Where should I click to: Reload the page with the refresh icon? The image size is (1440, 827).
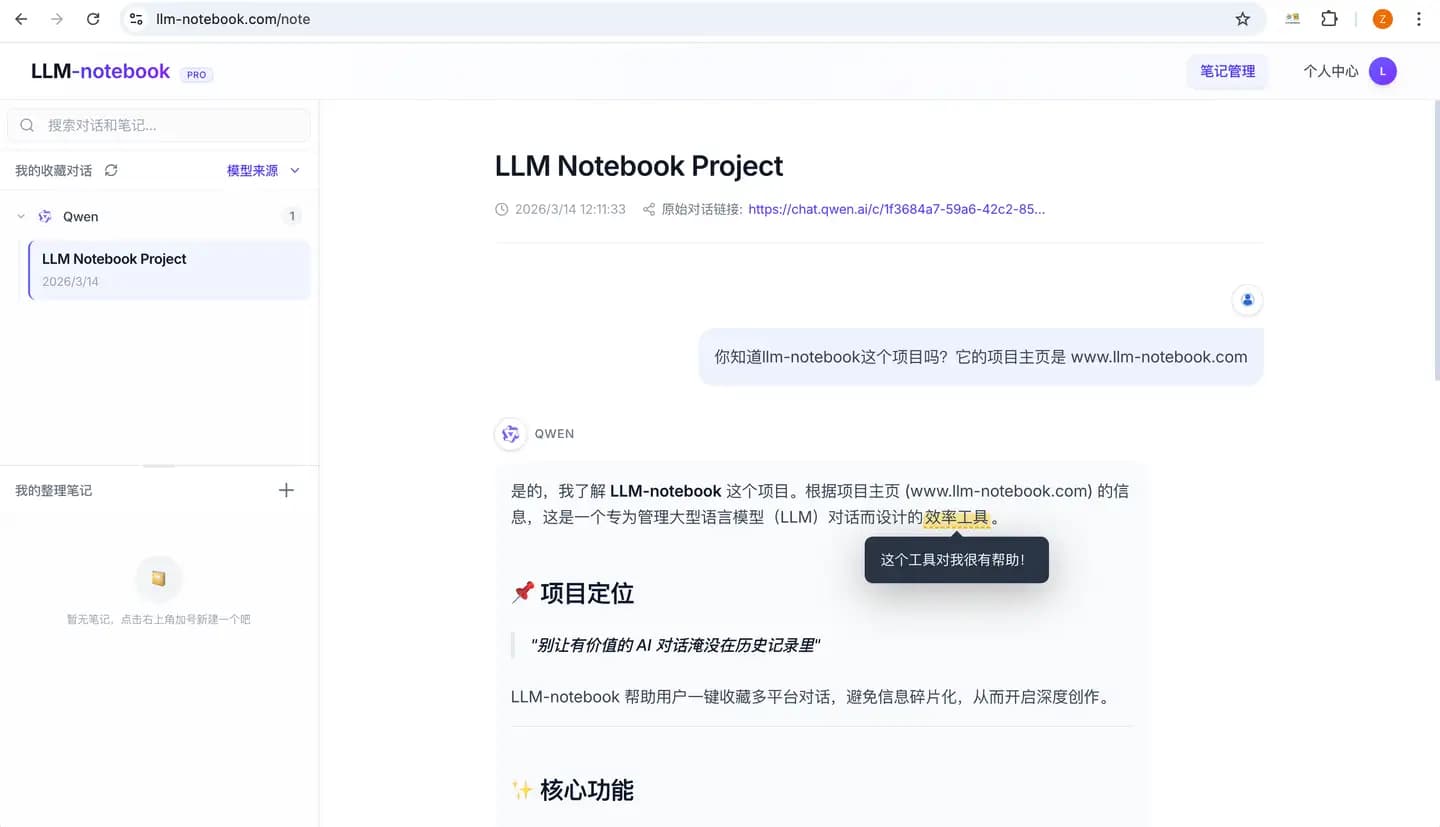click(x=93, y=19)
